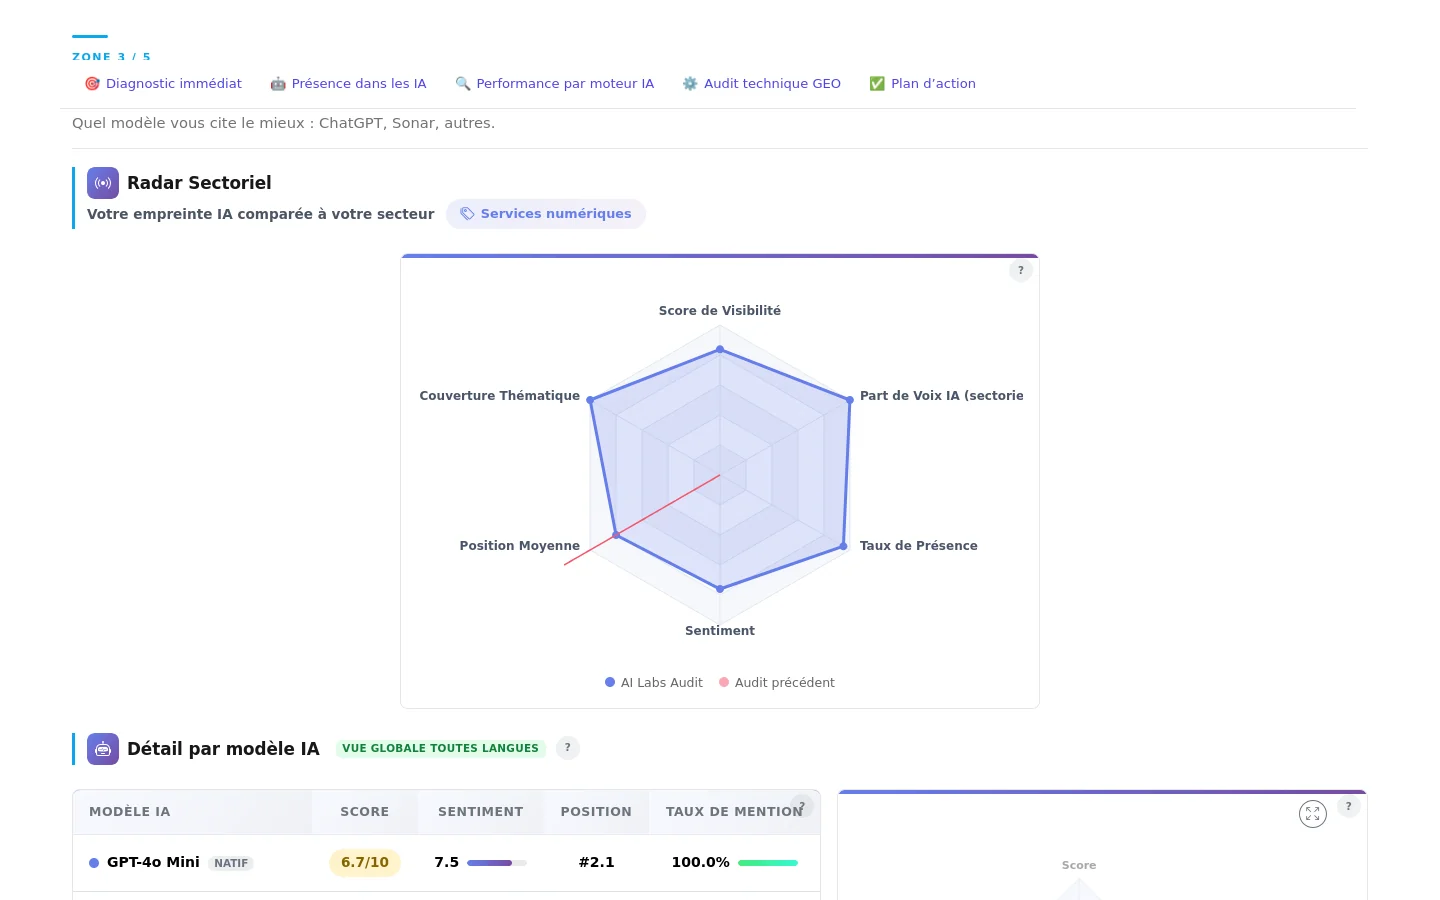
Task: Click the #2.1 position value
Action: tap(597, 862)
